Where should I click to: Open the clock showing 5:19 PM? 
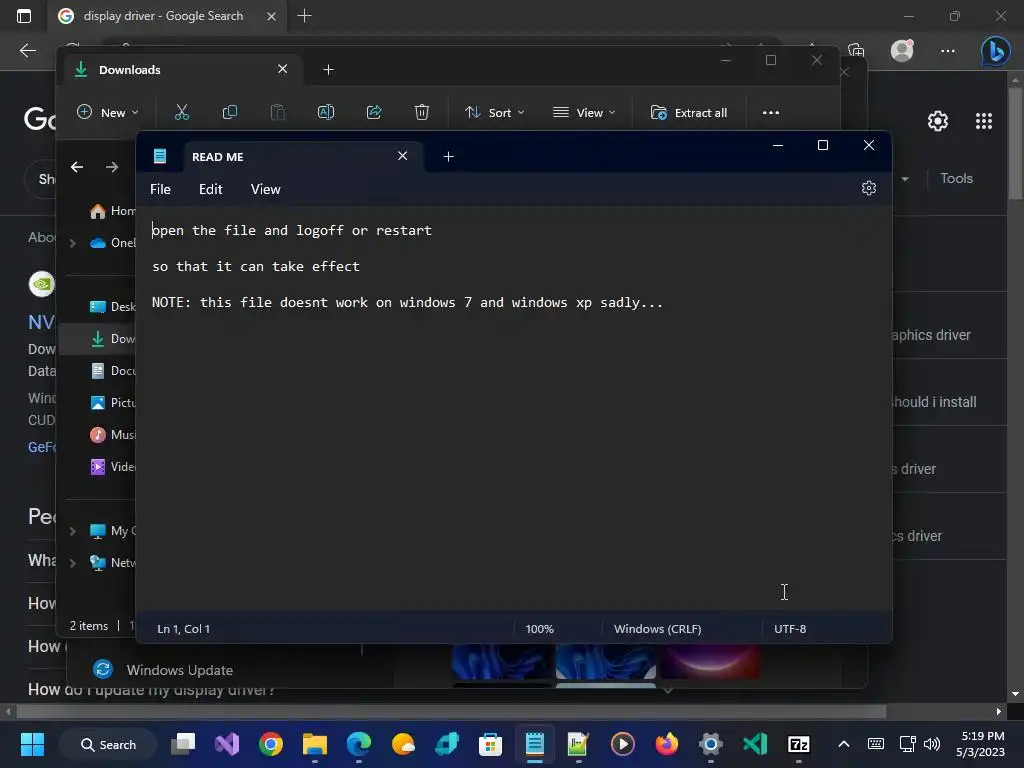(x=981, y=744)
